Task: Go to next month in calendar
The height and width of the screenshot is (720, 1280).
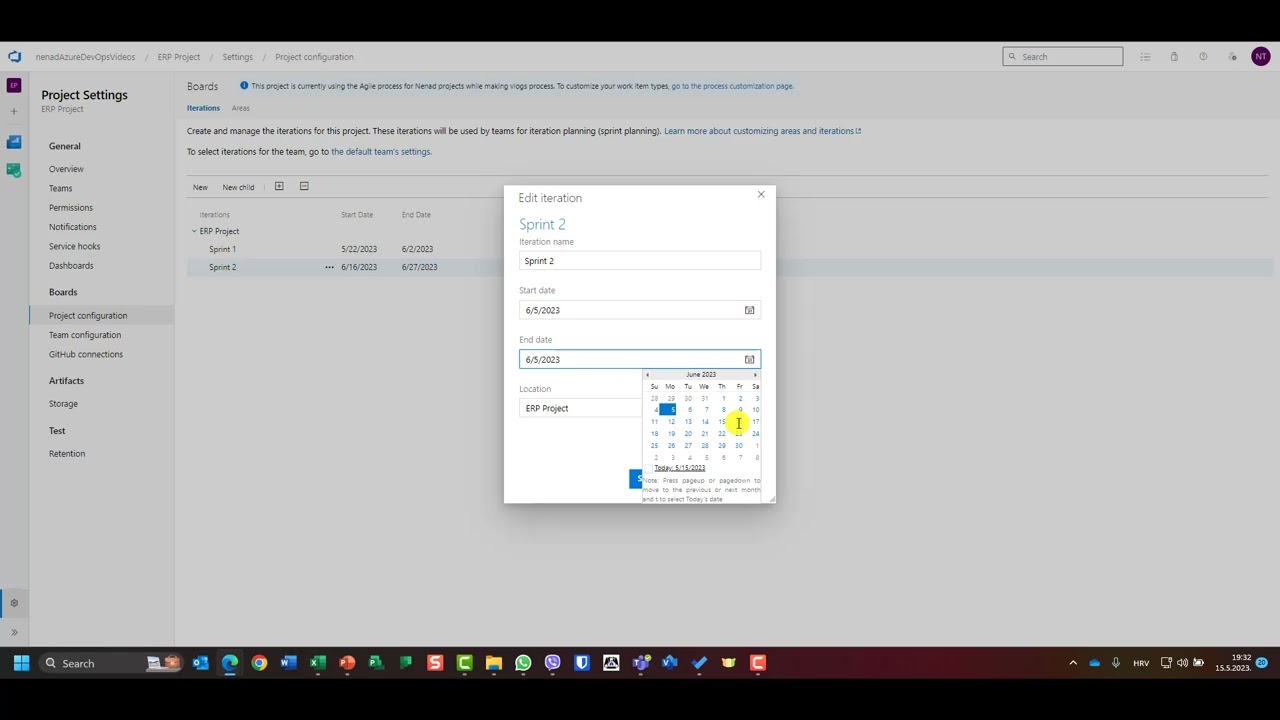Action: click(755, 375)
